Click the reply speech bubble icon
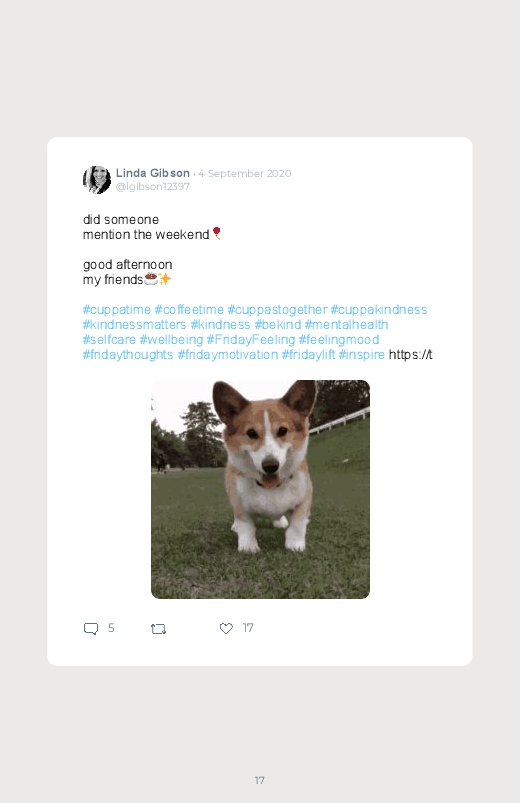This screenshot has width=520, height=803. (91, 628)
